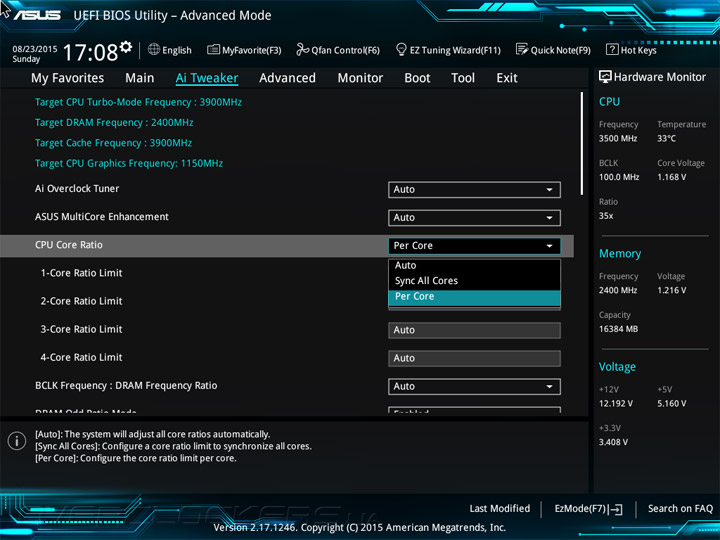Open the Exit tab
The height and width of the screenshot is (540, 720).
507,78
